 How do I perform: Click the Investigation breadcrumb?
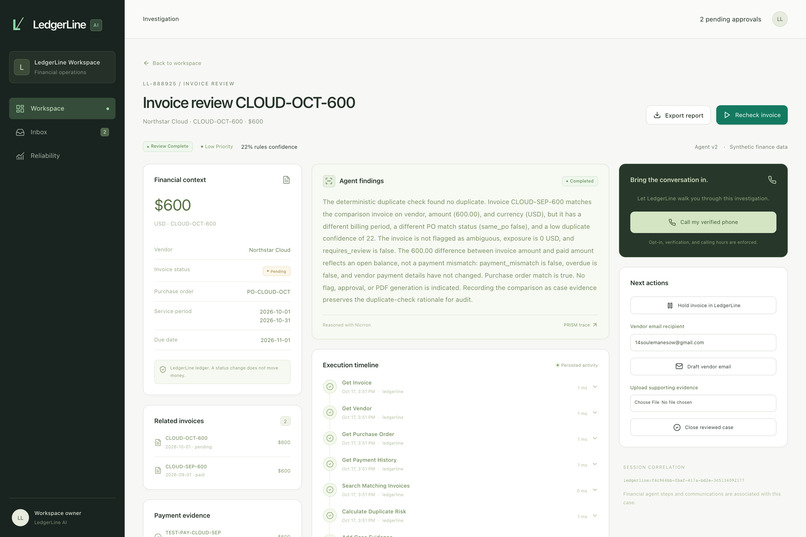click(x=161, y=19)
